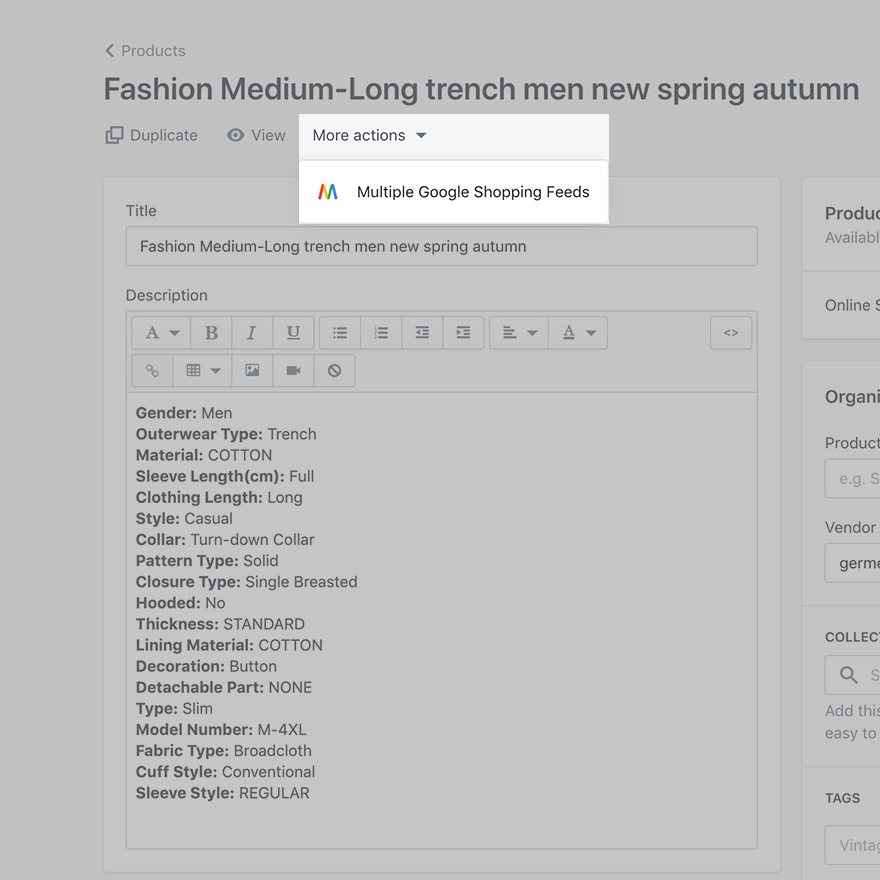Toggle underline formatting button
The width and height of the screenshot is (880, 880).
[x=293, y=333]
